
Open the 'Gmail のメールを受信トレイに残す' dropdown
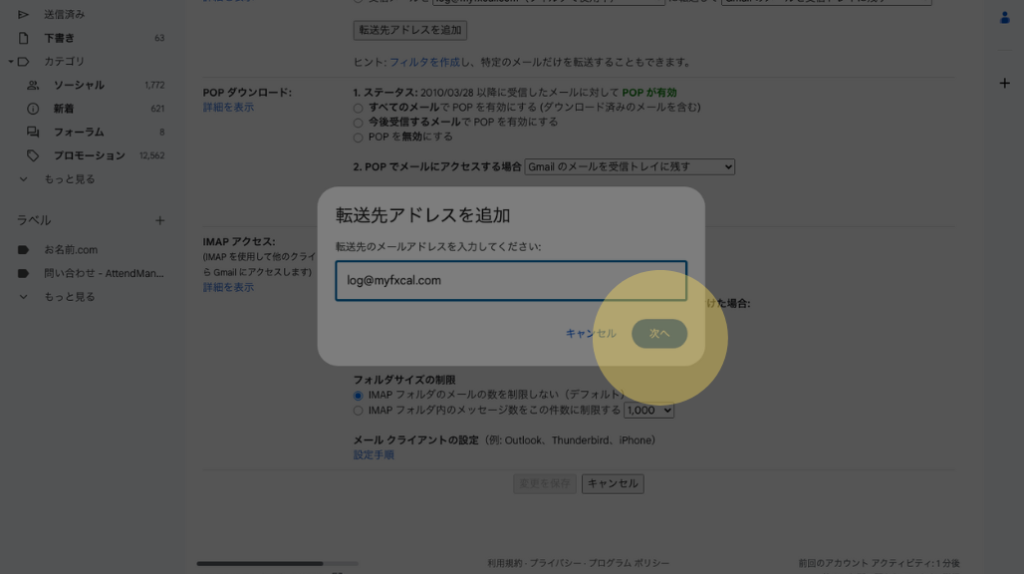pos(630,167)
